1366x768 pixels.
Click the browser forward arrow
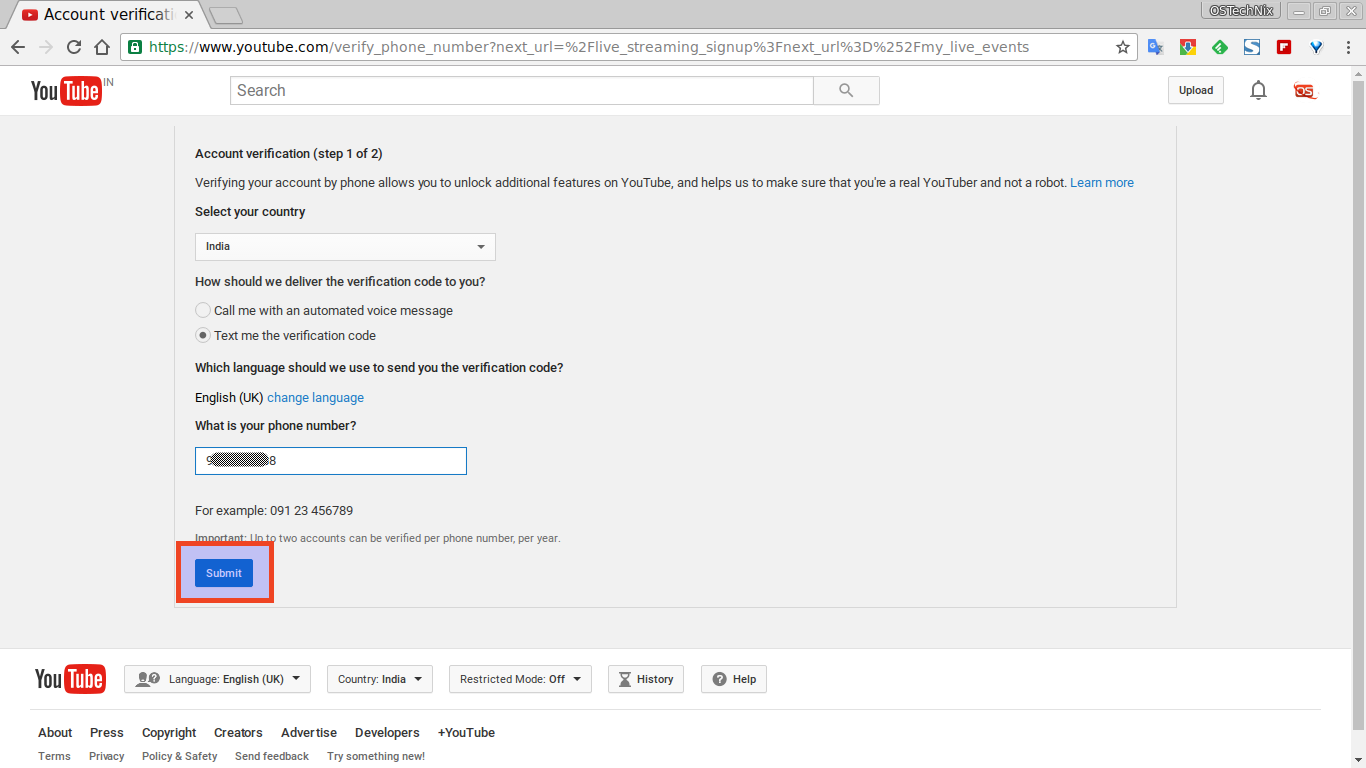[x=46, y=47]
